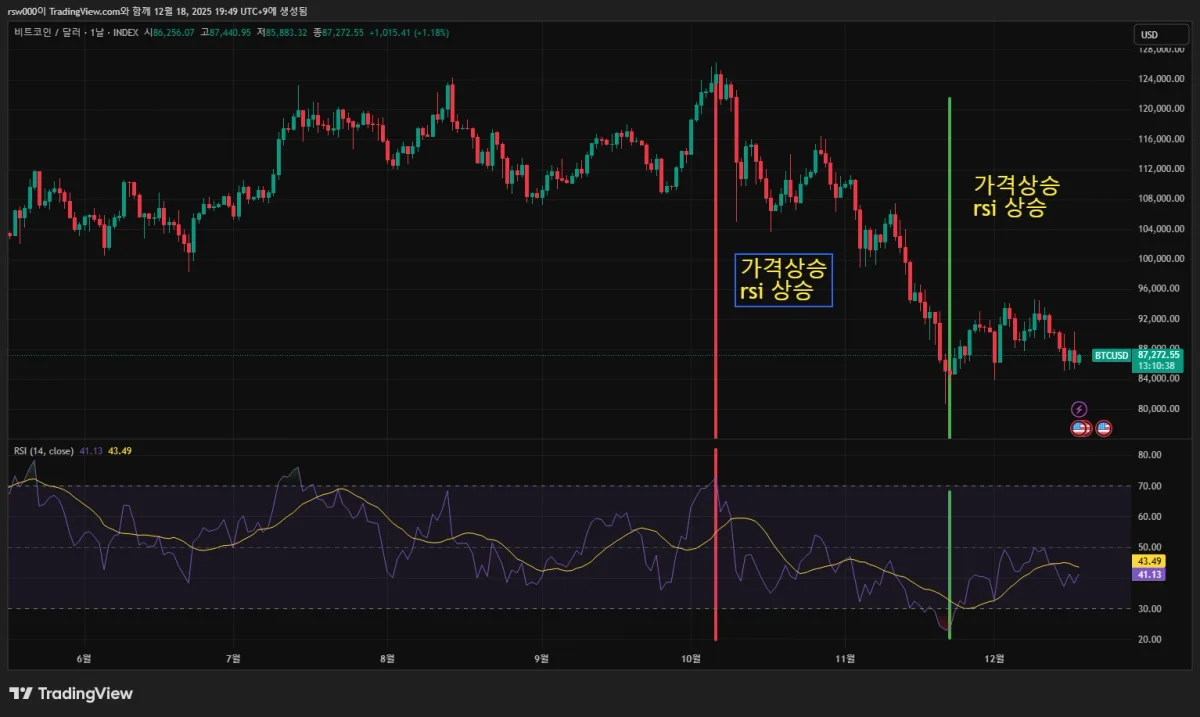Toggle the green vertical line annotation near 11월

[x=949, y=260]
